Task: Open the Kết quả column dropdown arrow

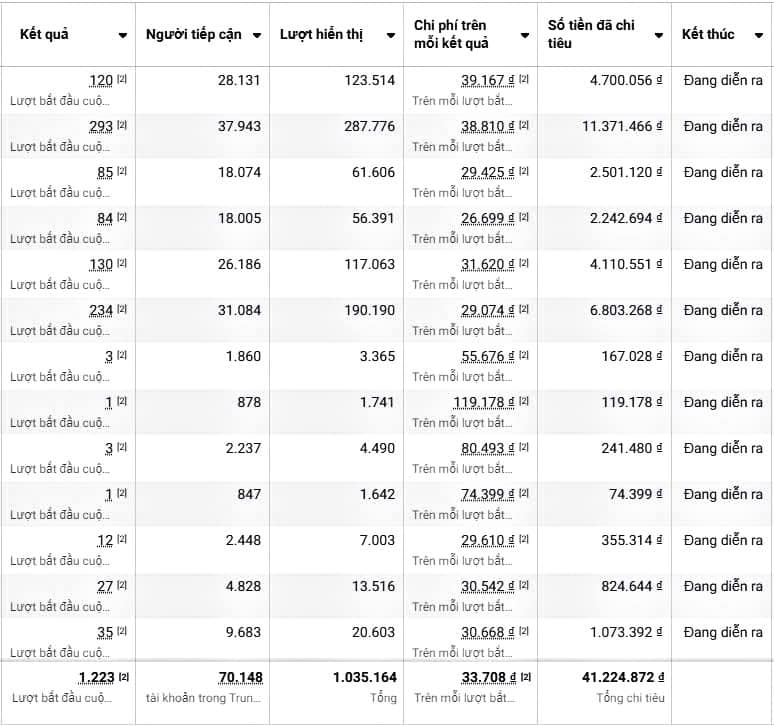Action: pyautogui.click(x=122, y=35)
